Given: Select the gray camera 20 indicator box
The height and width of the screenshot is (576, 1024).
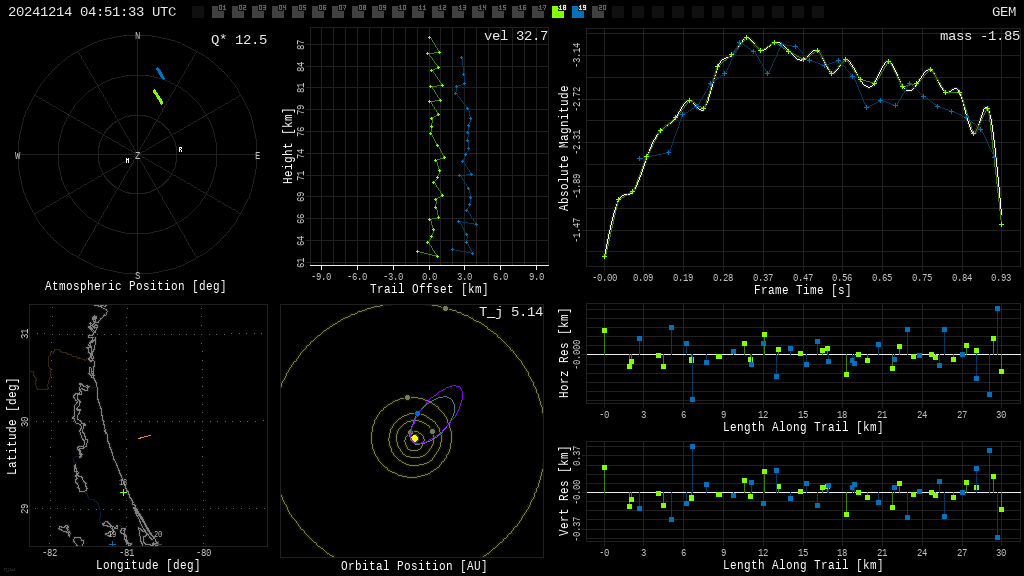Looking at the screenshot, I should pyautogui.click(x=598, y=12).
